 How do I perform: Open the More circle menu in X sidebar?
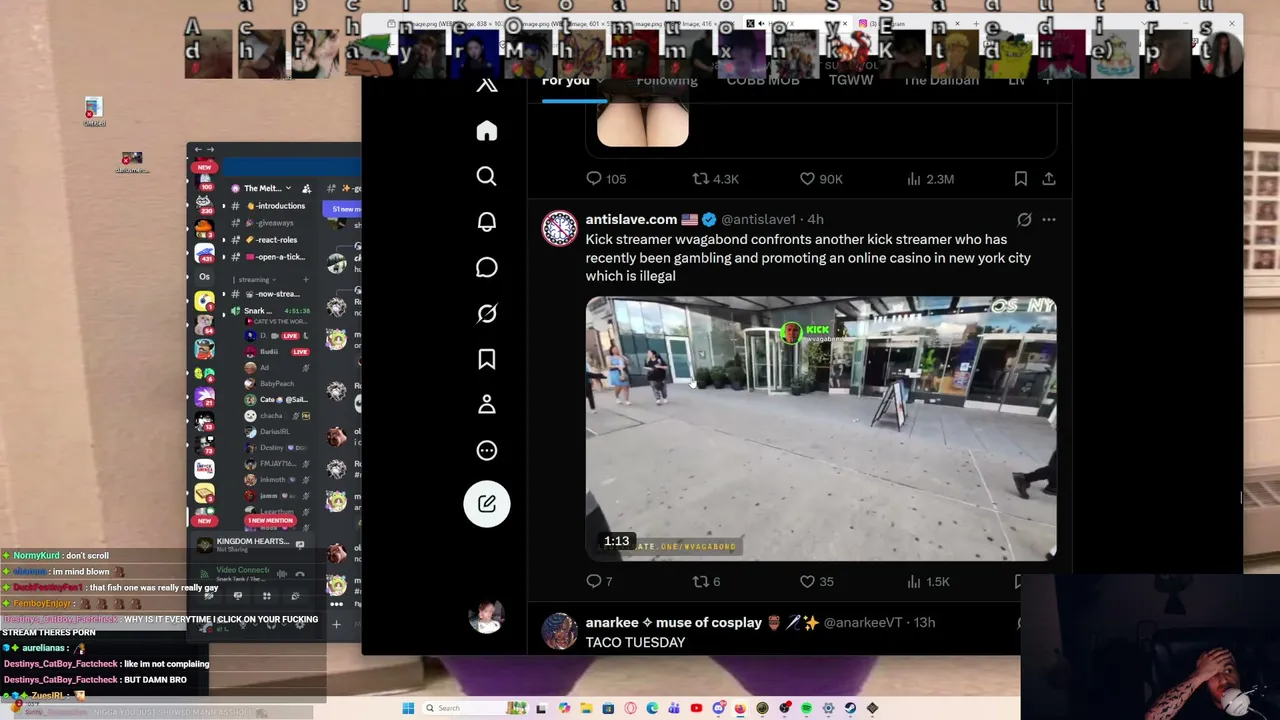click(x=486, y=450)
